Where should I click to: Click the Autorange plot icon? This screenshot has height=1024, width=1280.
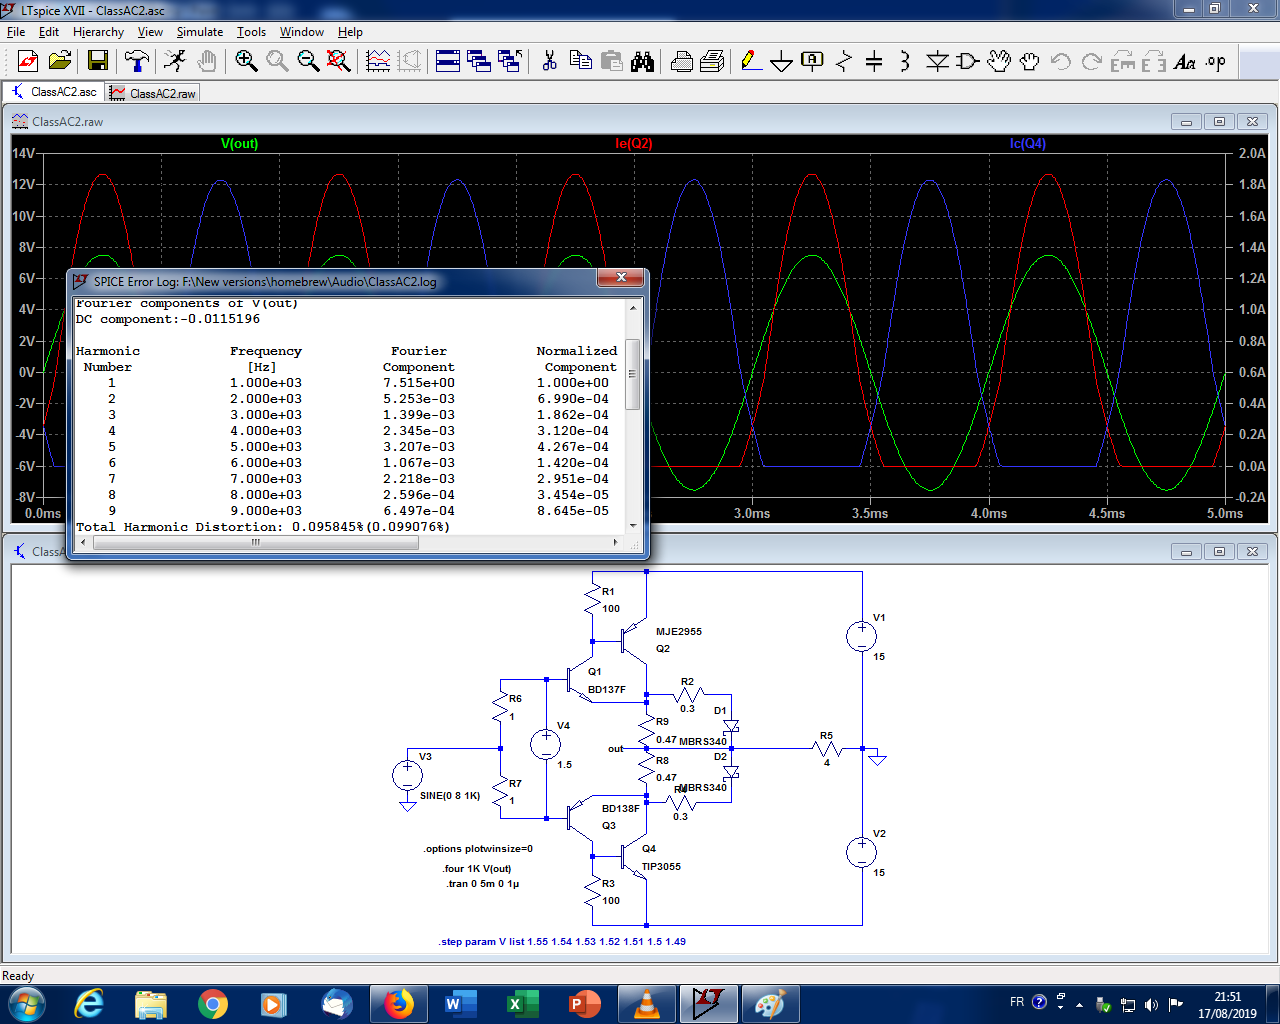tap(378, 62)
